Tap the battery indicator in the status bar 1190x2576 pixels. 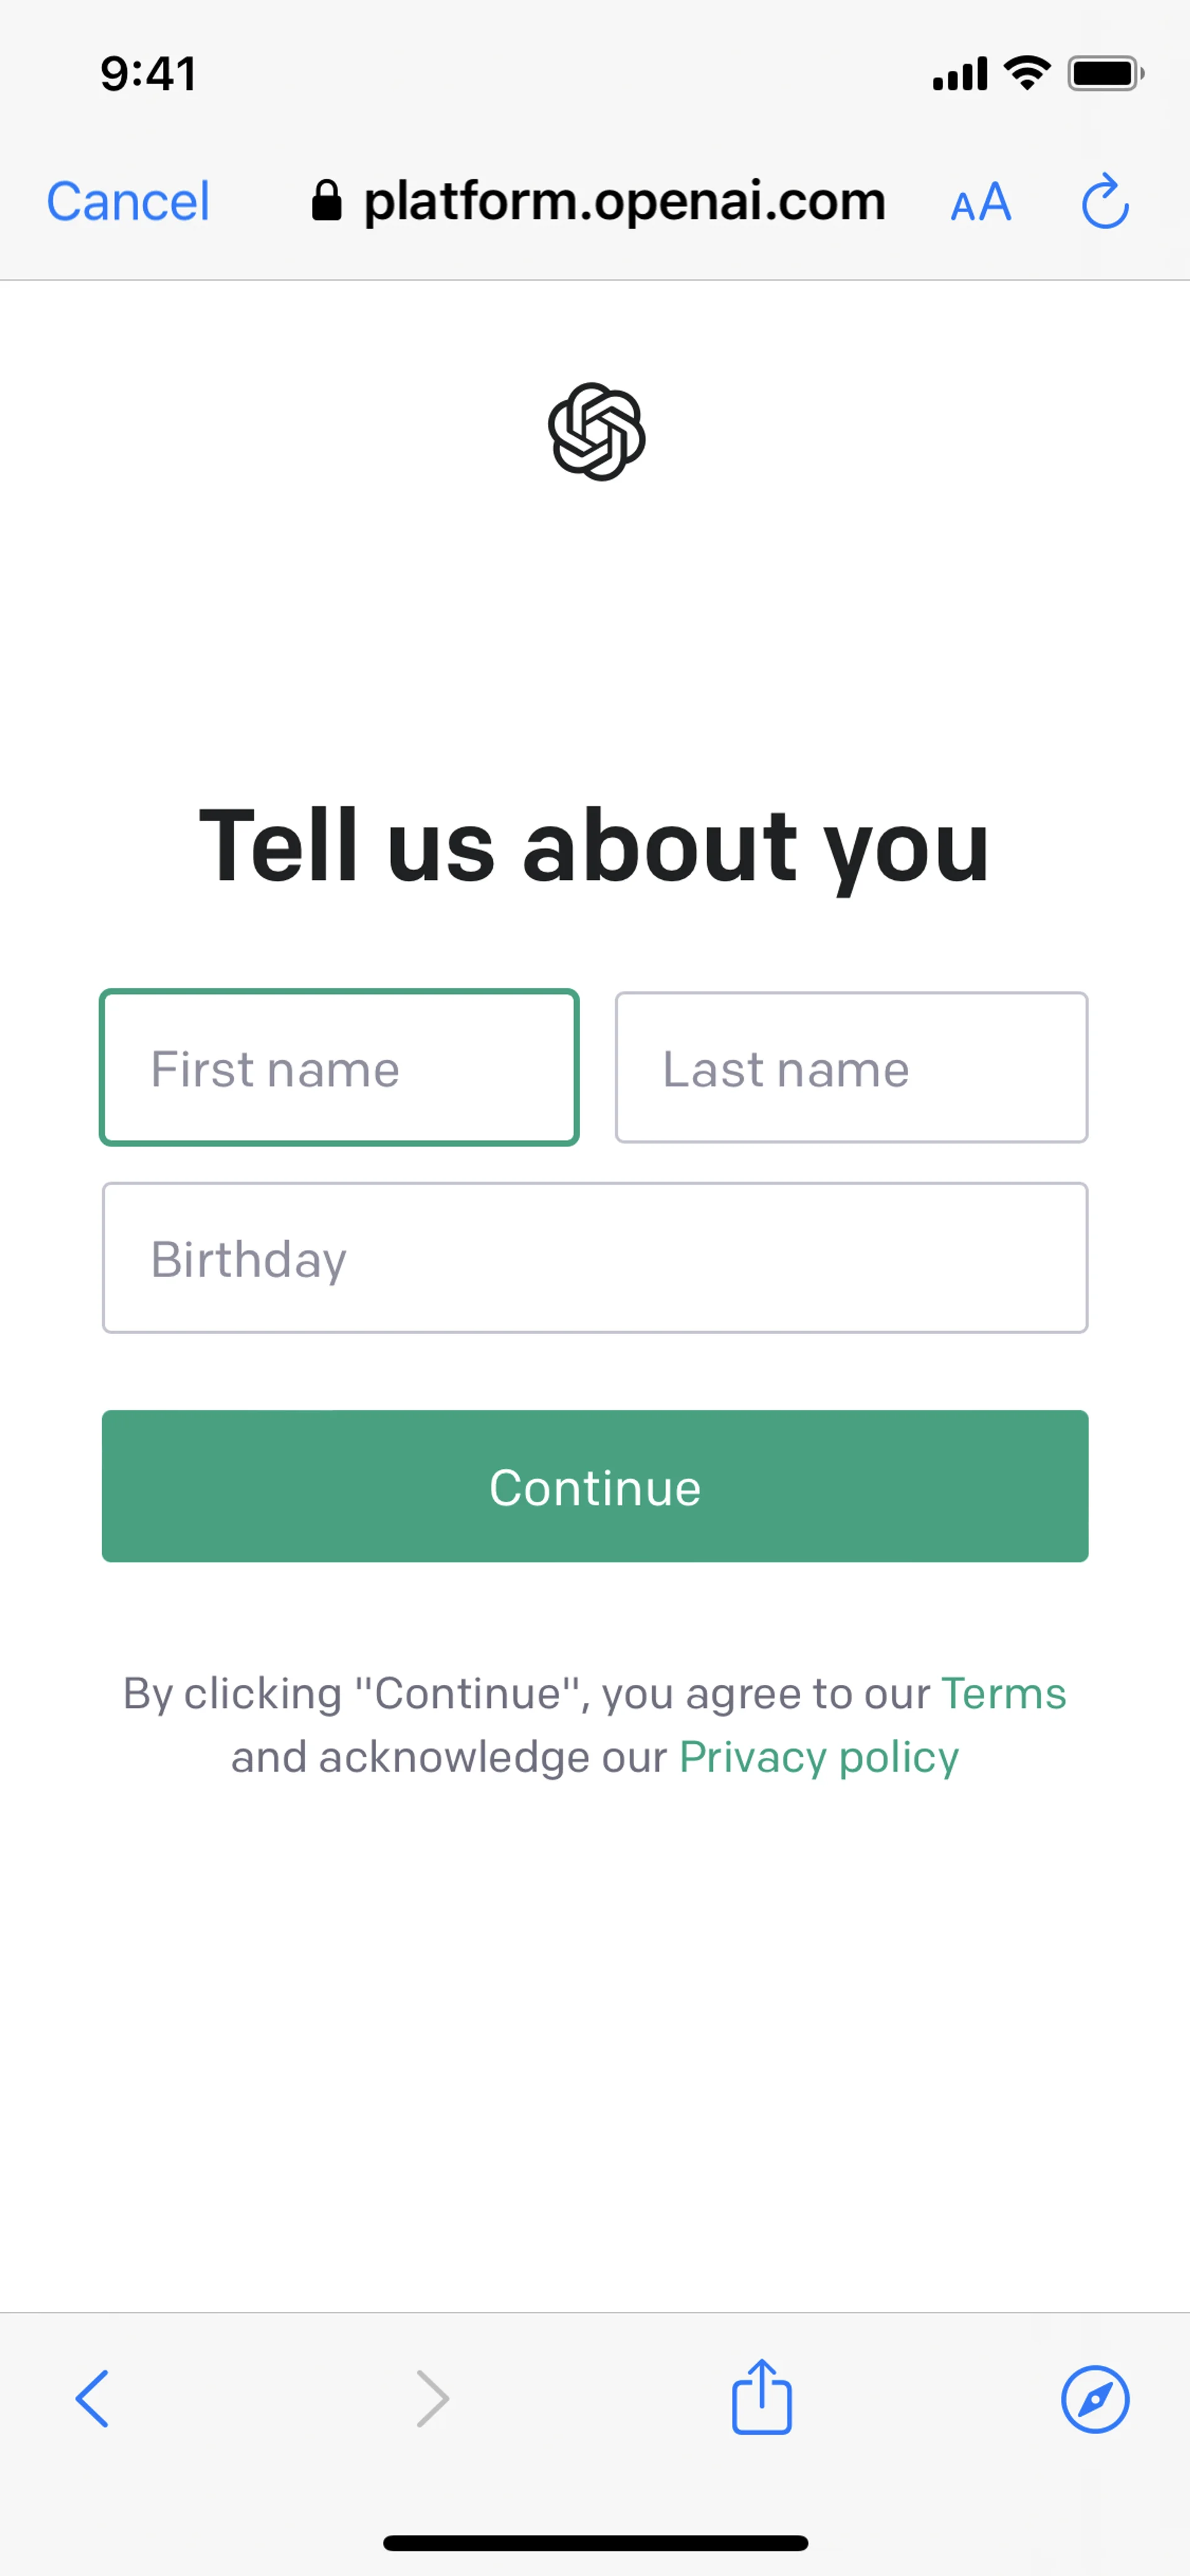coord(1105,74)
